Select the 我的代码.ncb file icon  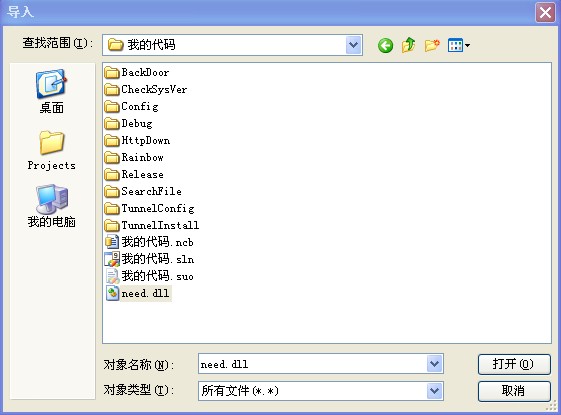pyautogui.click(x=112, y=242)
